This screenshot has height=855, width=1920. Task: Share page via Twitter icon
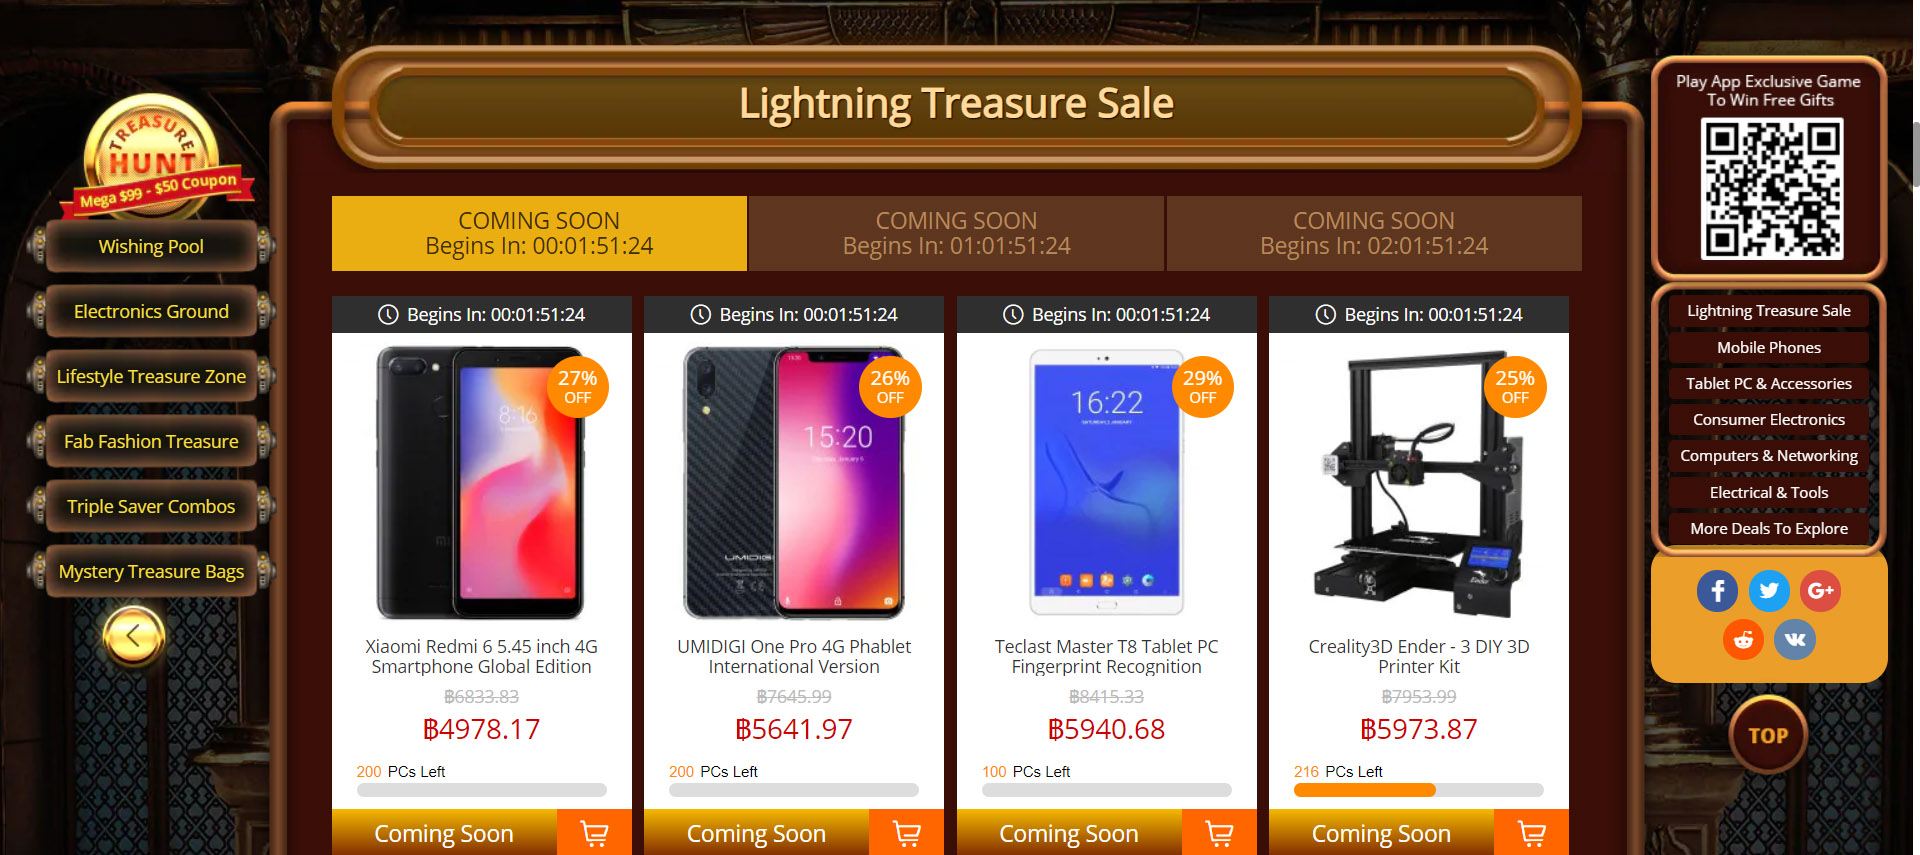pos(1769,591)
